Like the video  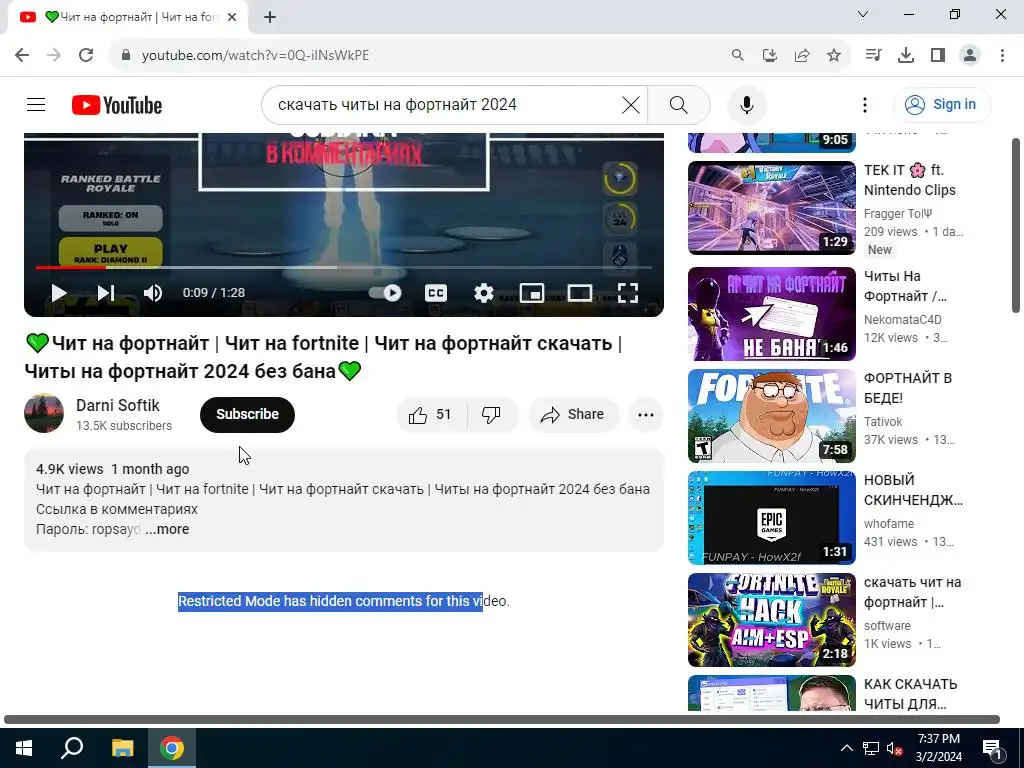click(x=430, y=415)
